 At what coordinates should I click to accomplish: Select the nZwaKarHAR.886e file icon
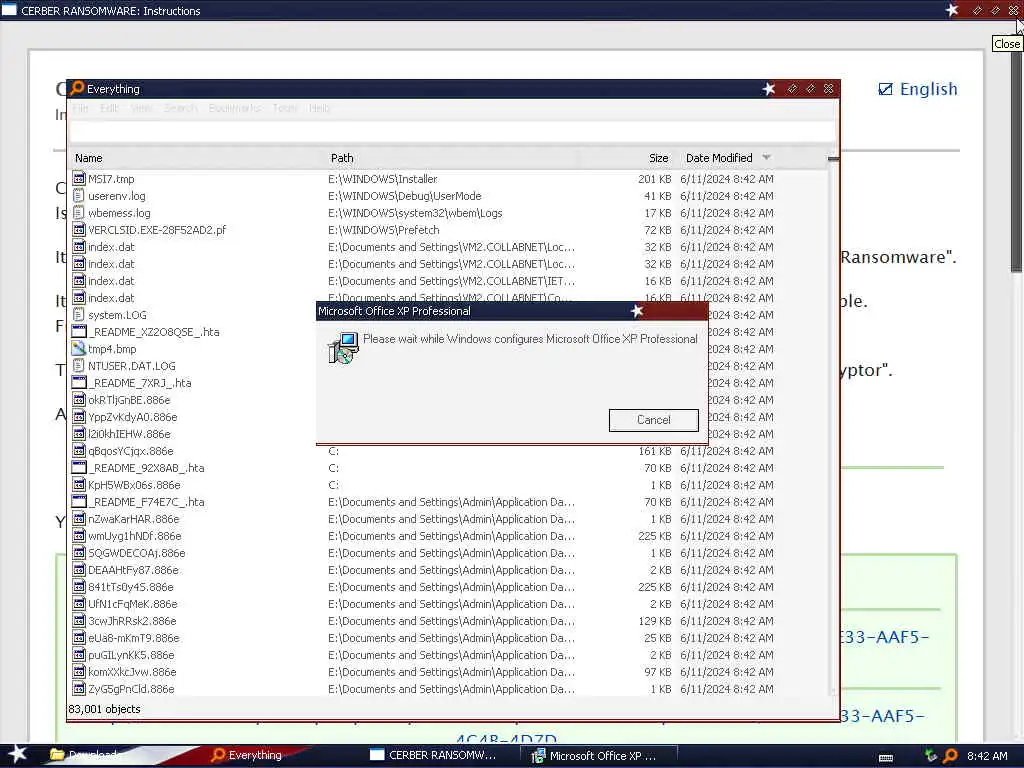79,518
